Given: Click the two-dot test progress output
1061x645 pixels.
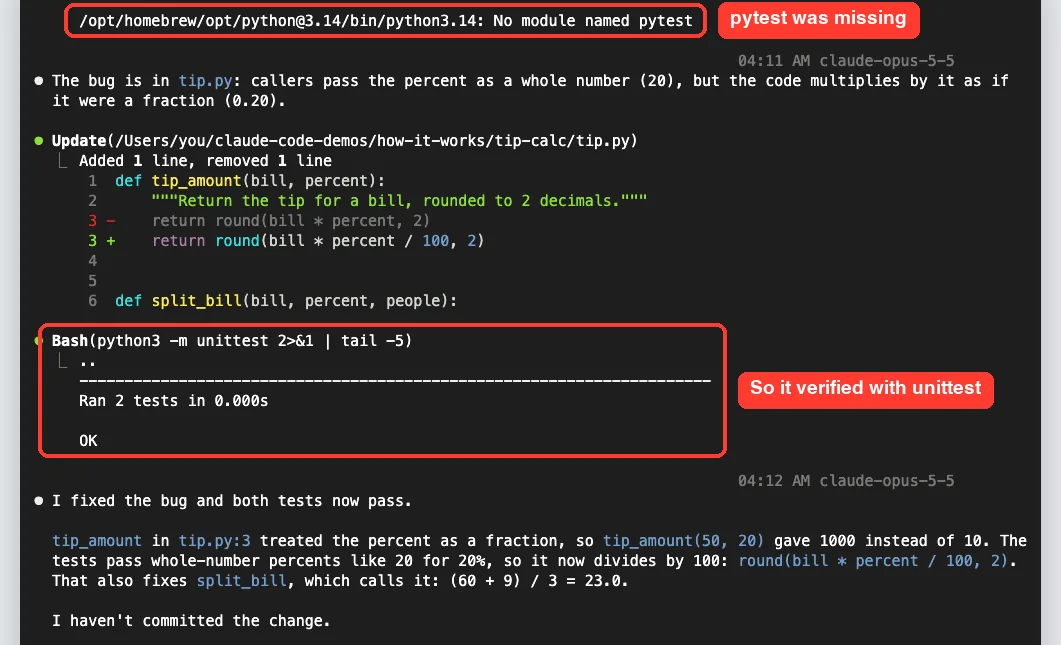Looking at the screenshot, I should click(88, 364).
